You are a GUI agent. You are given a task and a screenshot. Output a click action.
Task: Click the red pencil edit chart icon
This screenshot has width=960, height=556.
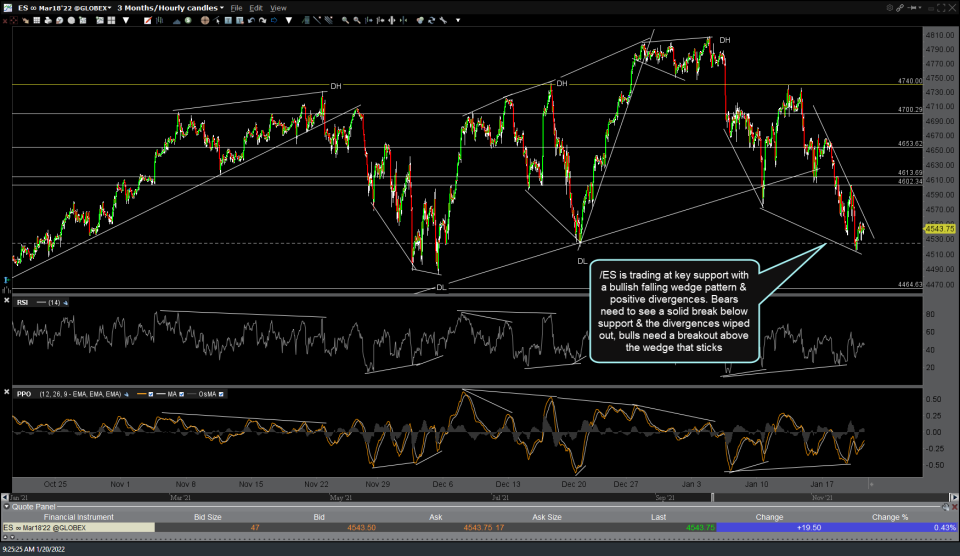pyautogui.click(x=148, y=20)
